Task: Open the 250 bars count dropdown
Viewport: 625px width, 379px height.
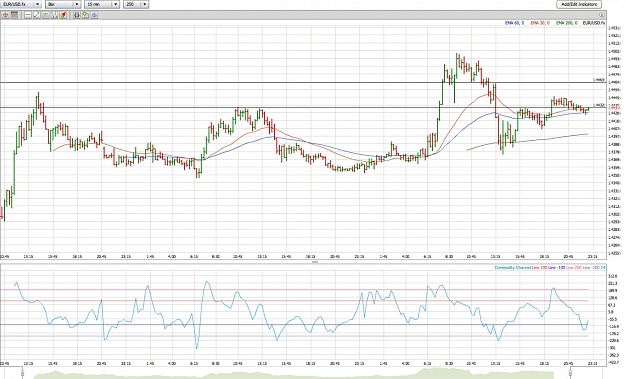Action: coord(136,4)
